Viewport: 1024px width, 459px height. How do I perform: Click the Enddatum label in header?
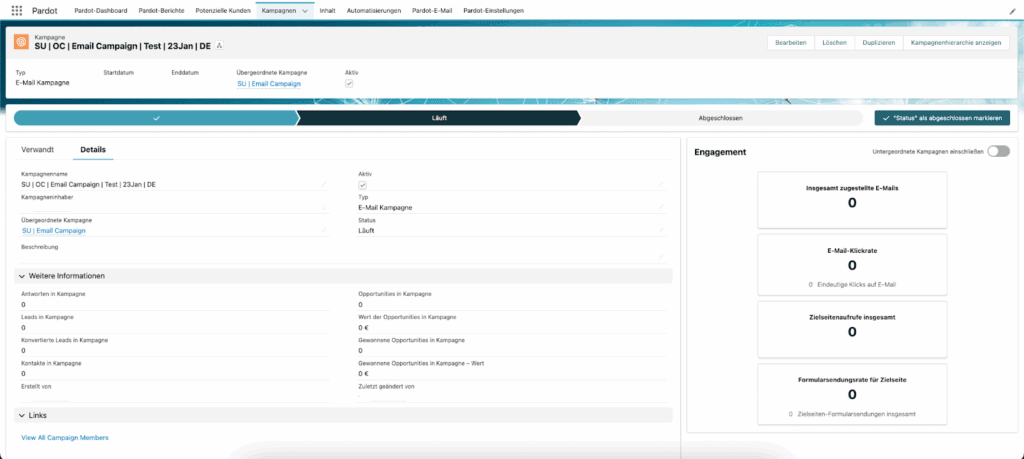[185, 72]
